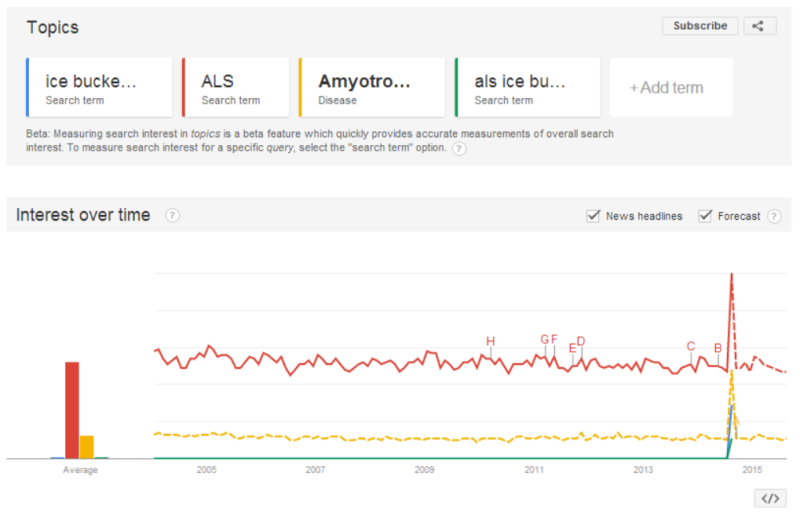Viewport: 800px width, 521px height.
Task: Select the ALS search term card
Action: 236,88
